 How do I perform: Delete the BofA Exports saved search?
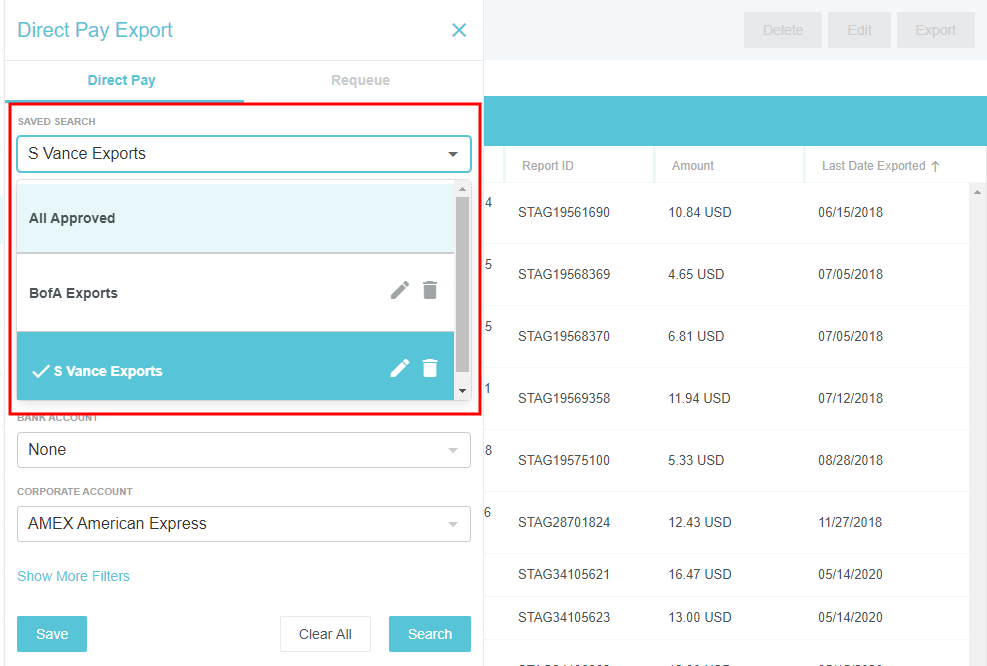click(430, 291)
